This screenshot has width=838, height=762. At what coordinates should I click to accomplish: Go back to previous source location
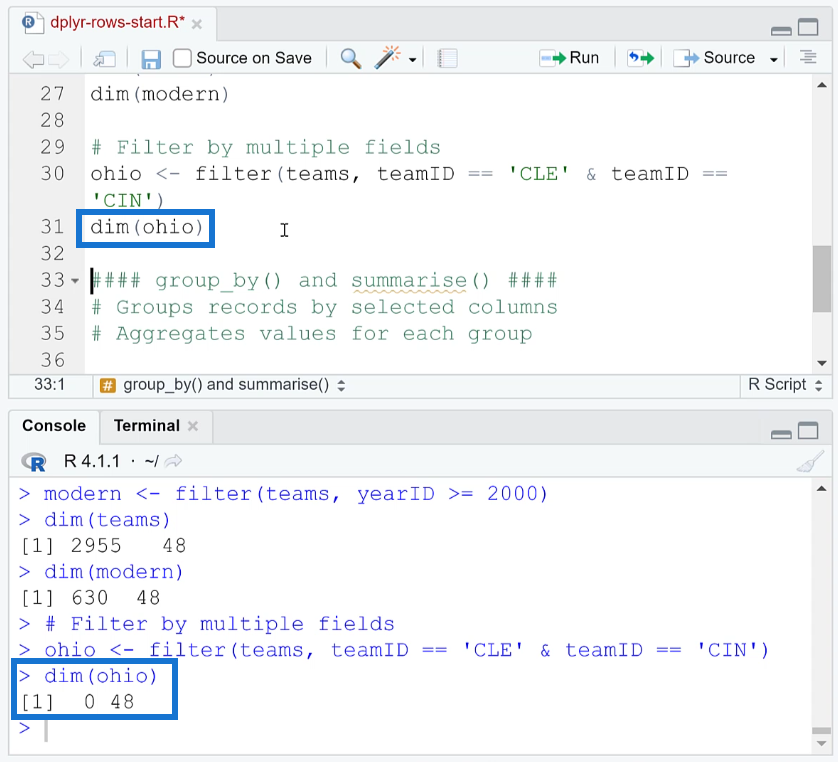33,58
